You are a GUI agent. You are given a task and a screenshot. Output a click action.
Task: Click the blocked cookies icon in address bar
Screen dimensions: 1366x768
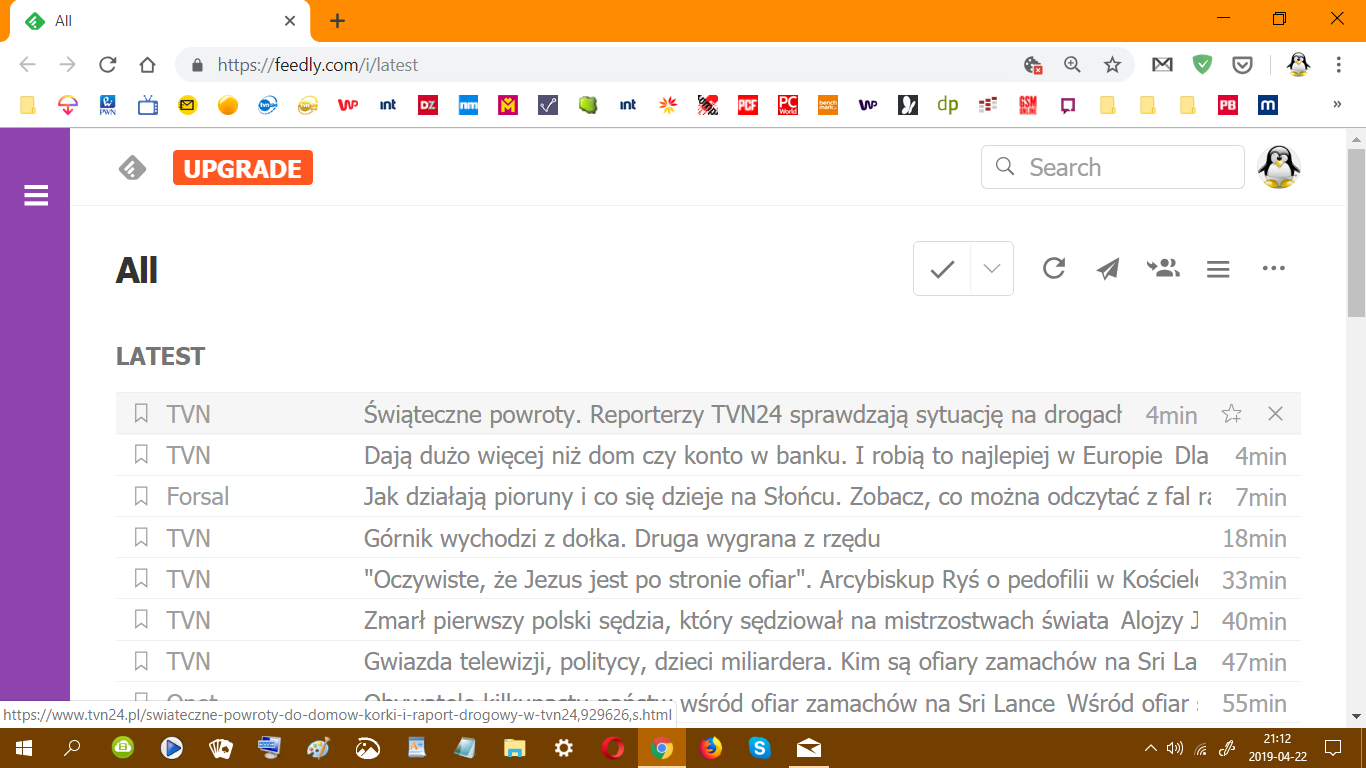coord(1033,65)
